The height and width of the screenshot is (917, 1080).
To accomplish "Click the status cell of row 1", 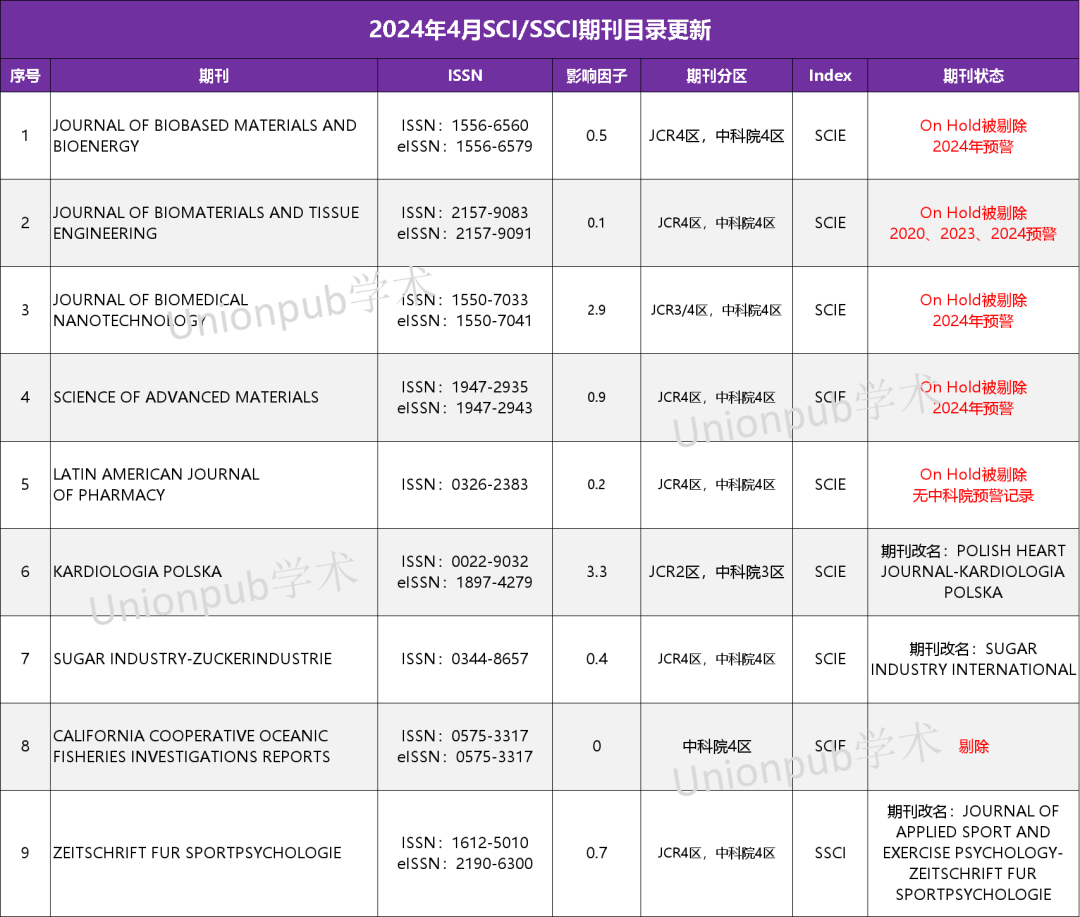I will (973, 136).
